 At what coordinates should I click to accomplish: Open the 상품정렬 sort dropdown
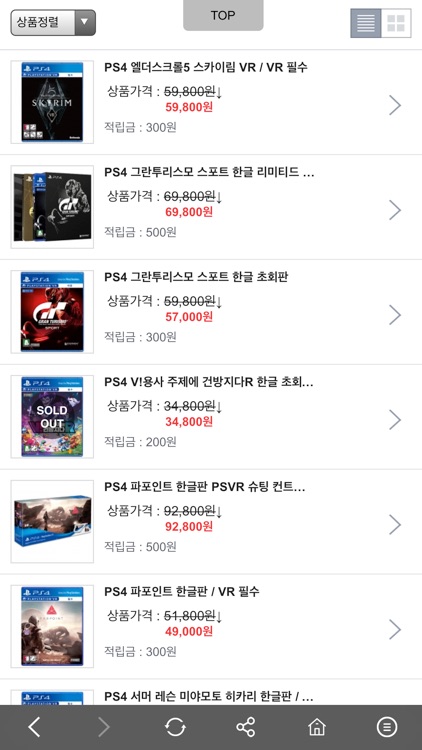[x=53, y=22]
